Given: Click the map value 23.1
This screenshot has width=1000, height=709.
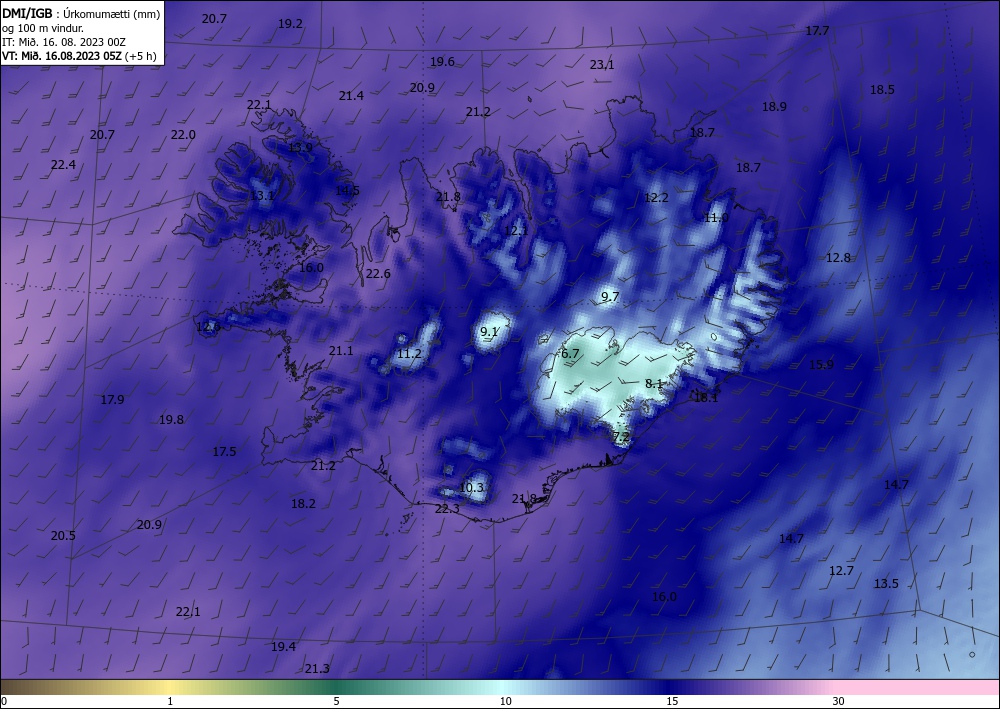Looking at the screenshot, I should click(601, 64).
